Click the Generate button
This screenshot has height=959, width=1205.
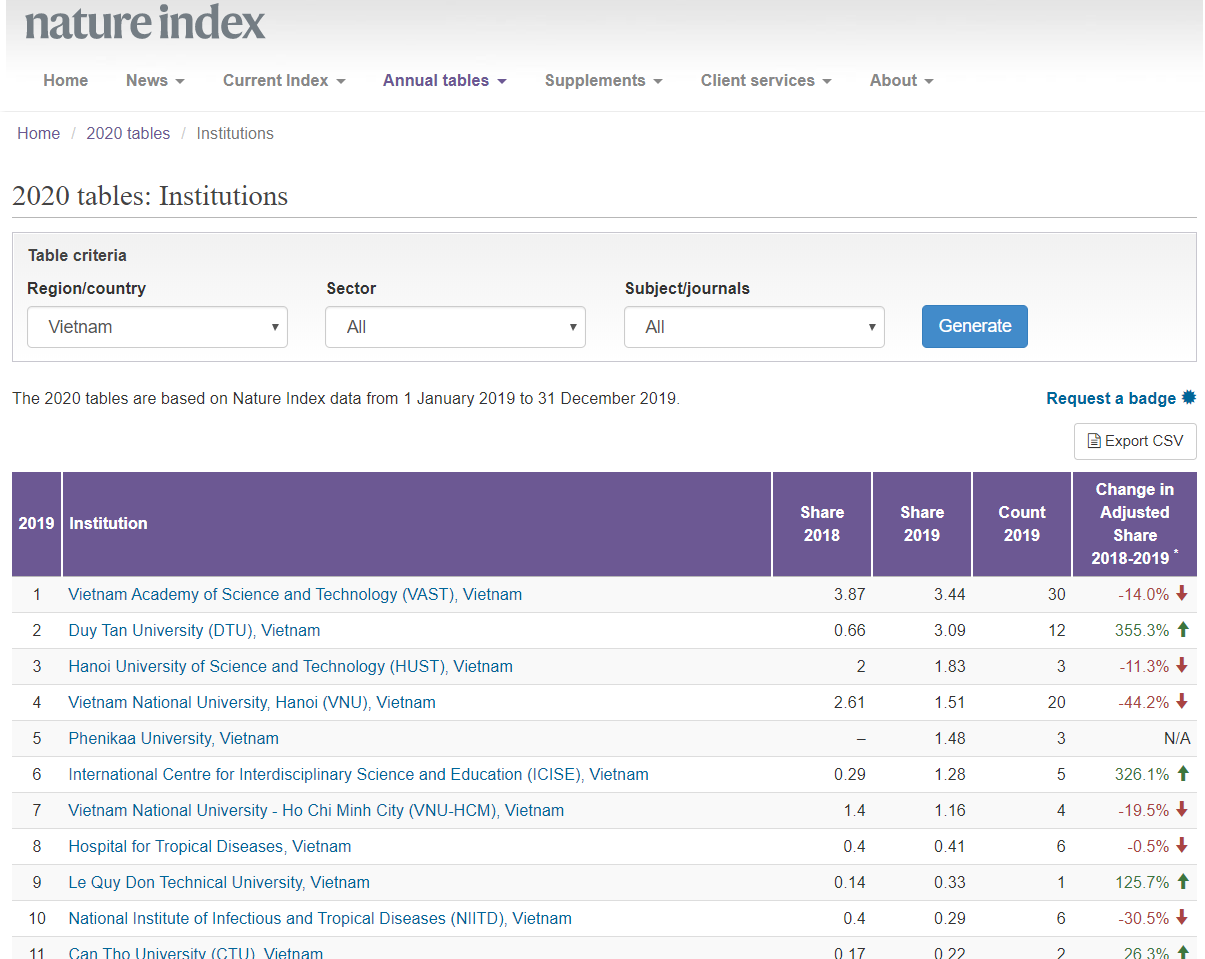coord(975,326)
